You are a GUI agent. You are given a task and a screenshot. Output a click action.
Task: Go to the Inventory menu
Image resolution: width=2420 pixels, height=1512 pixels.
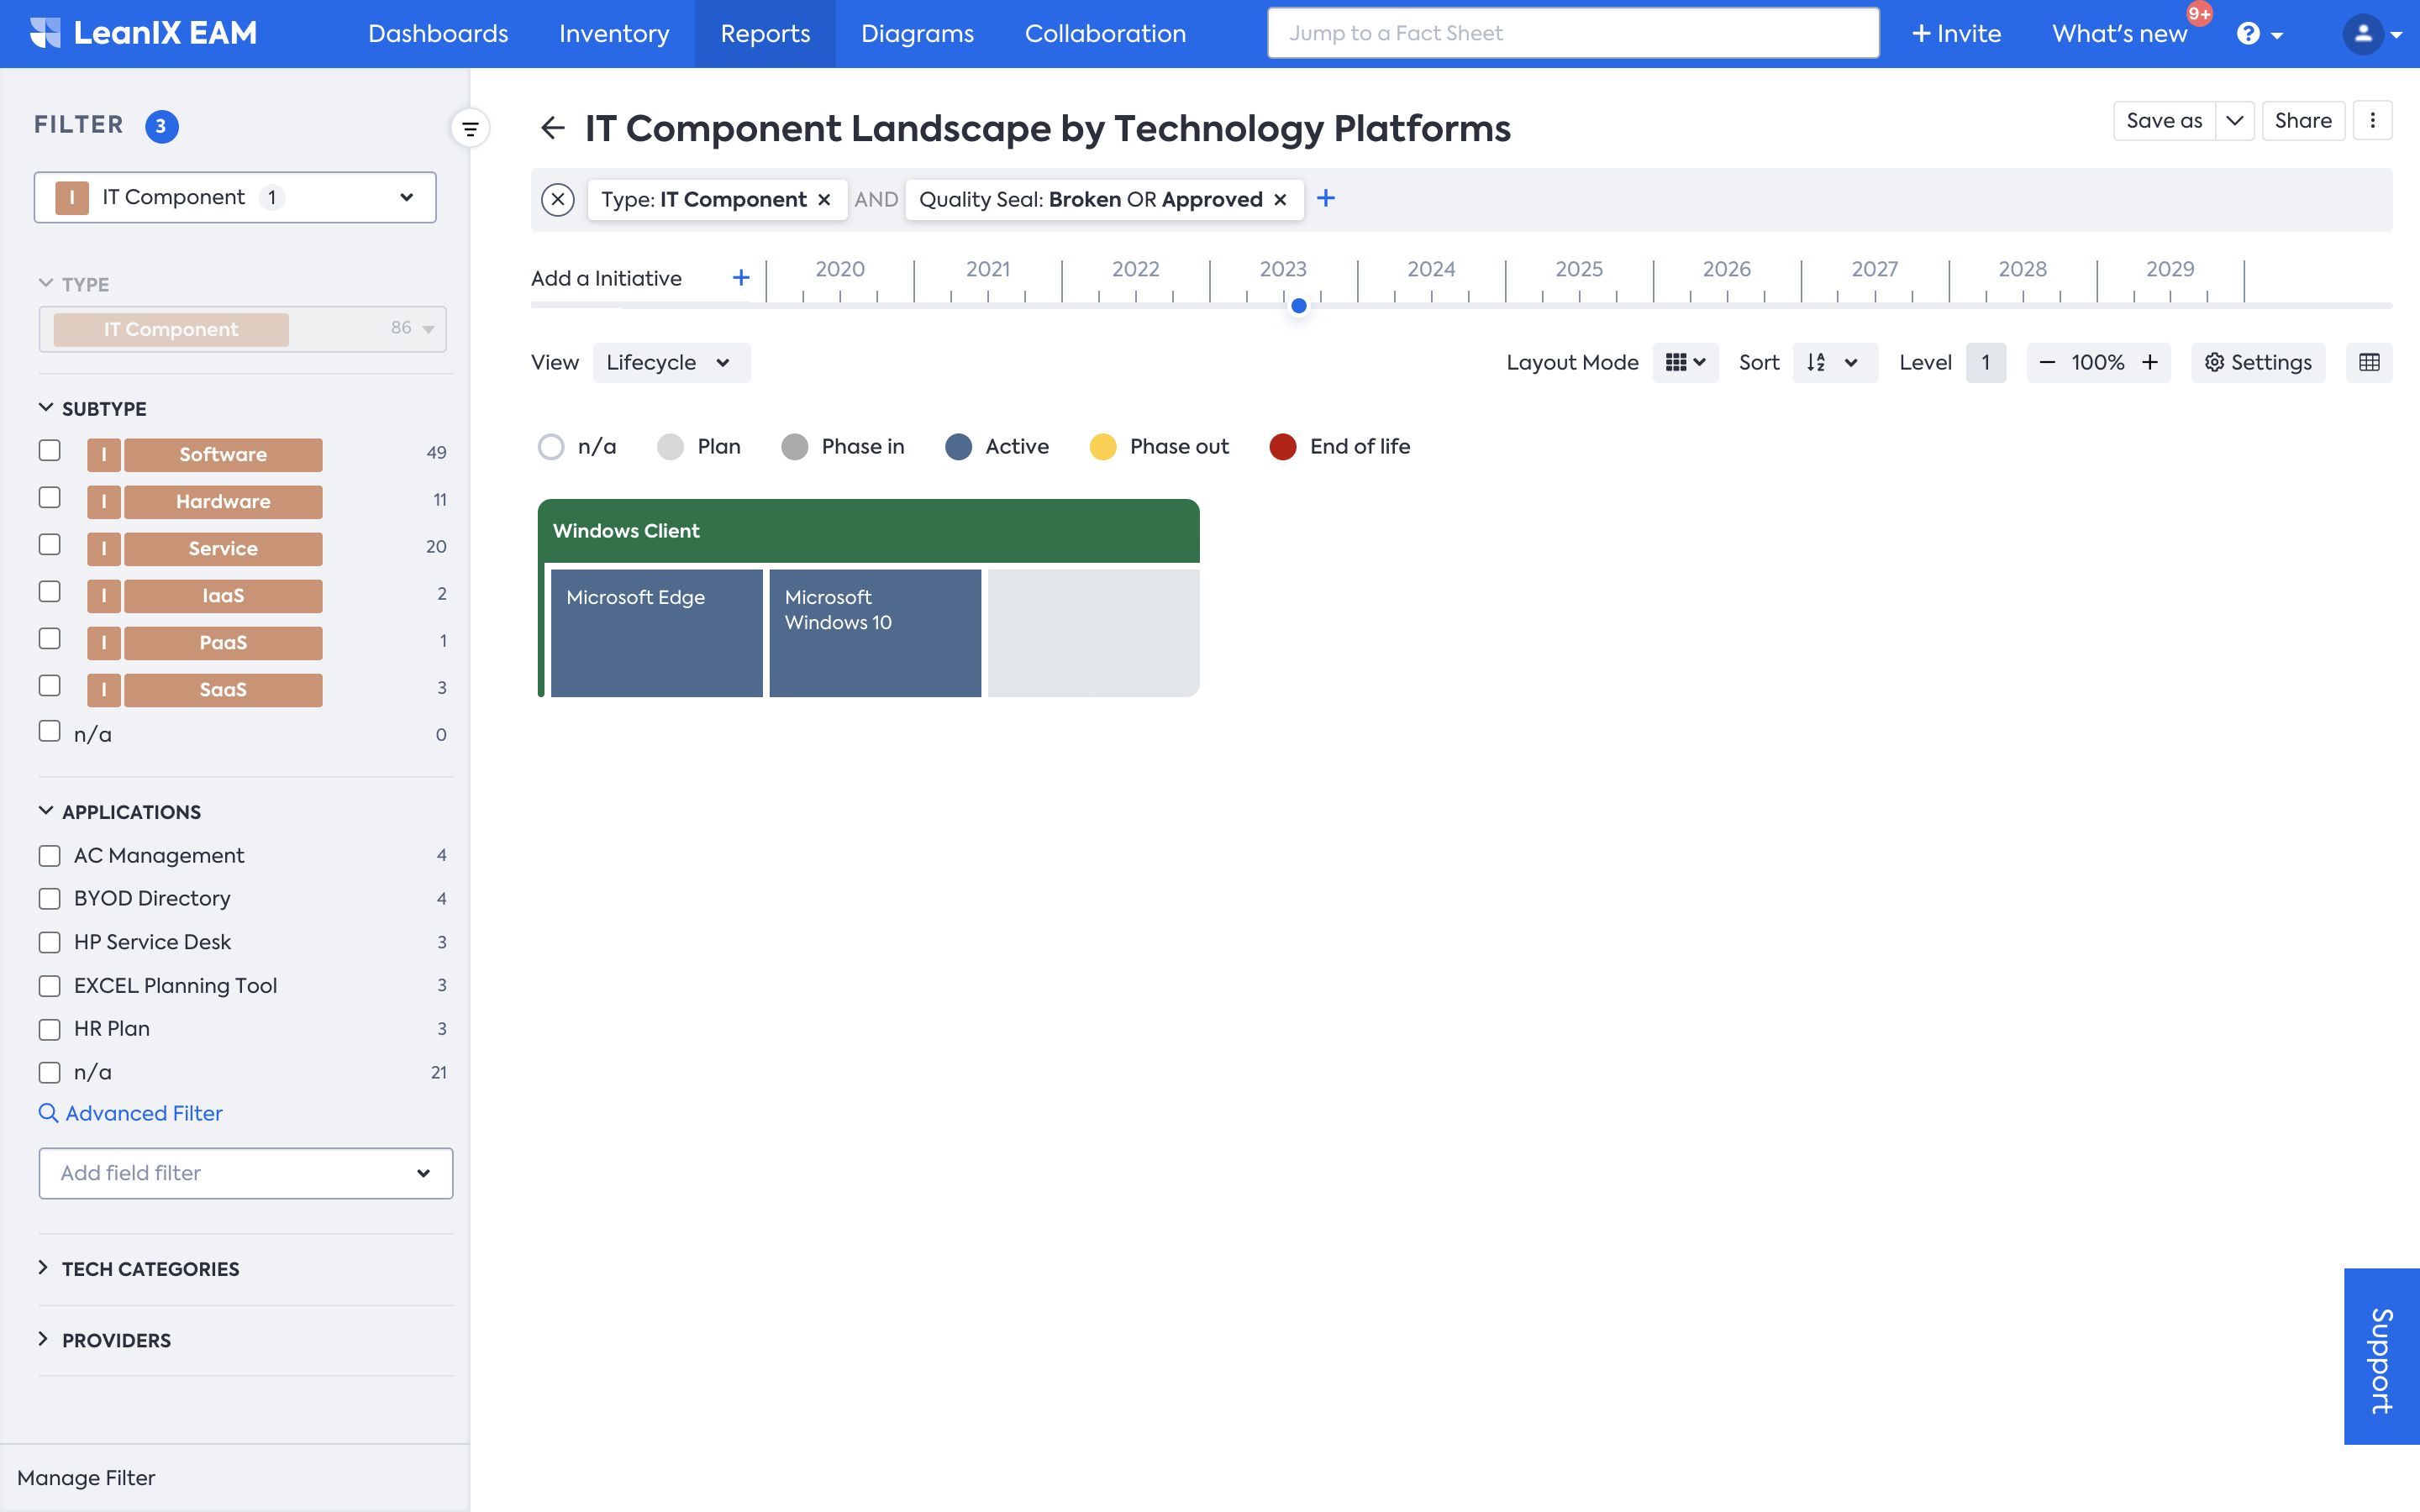point(614,34)
